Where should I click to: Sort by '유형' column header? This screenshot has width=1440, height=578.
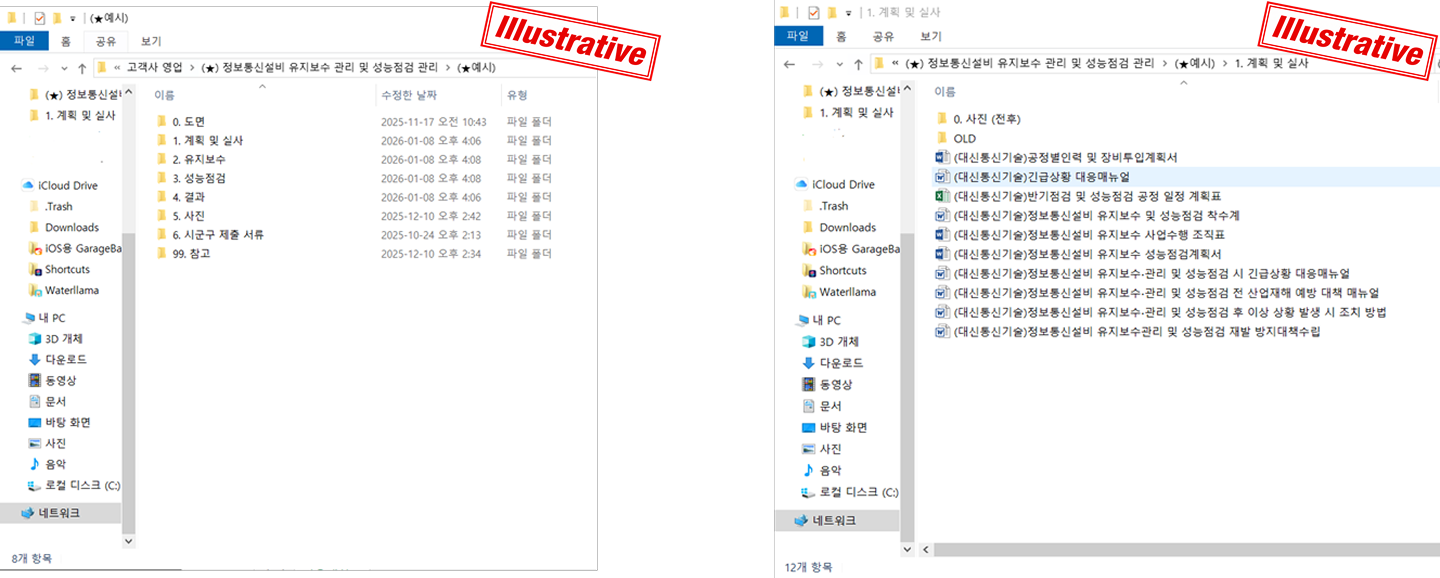(x=517, y=95)
